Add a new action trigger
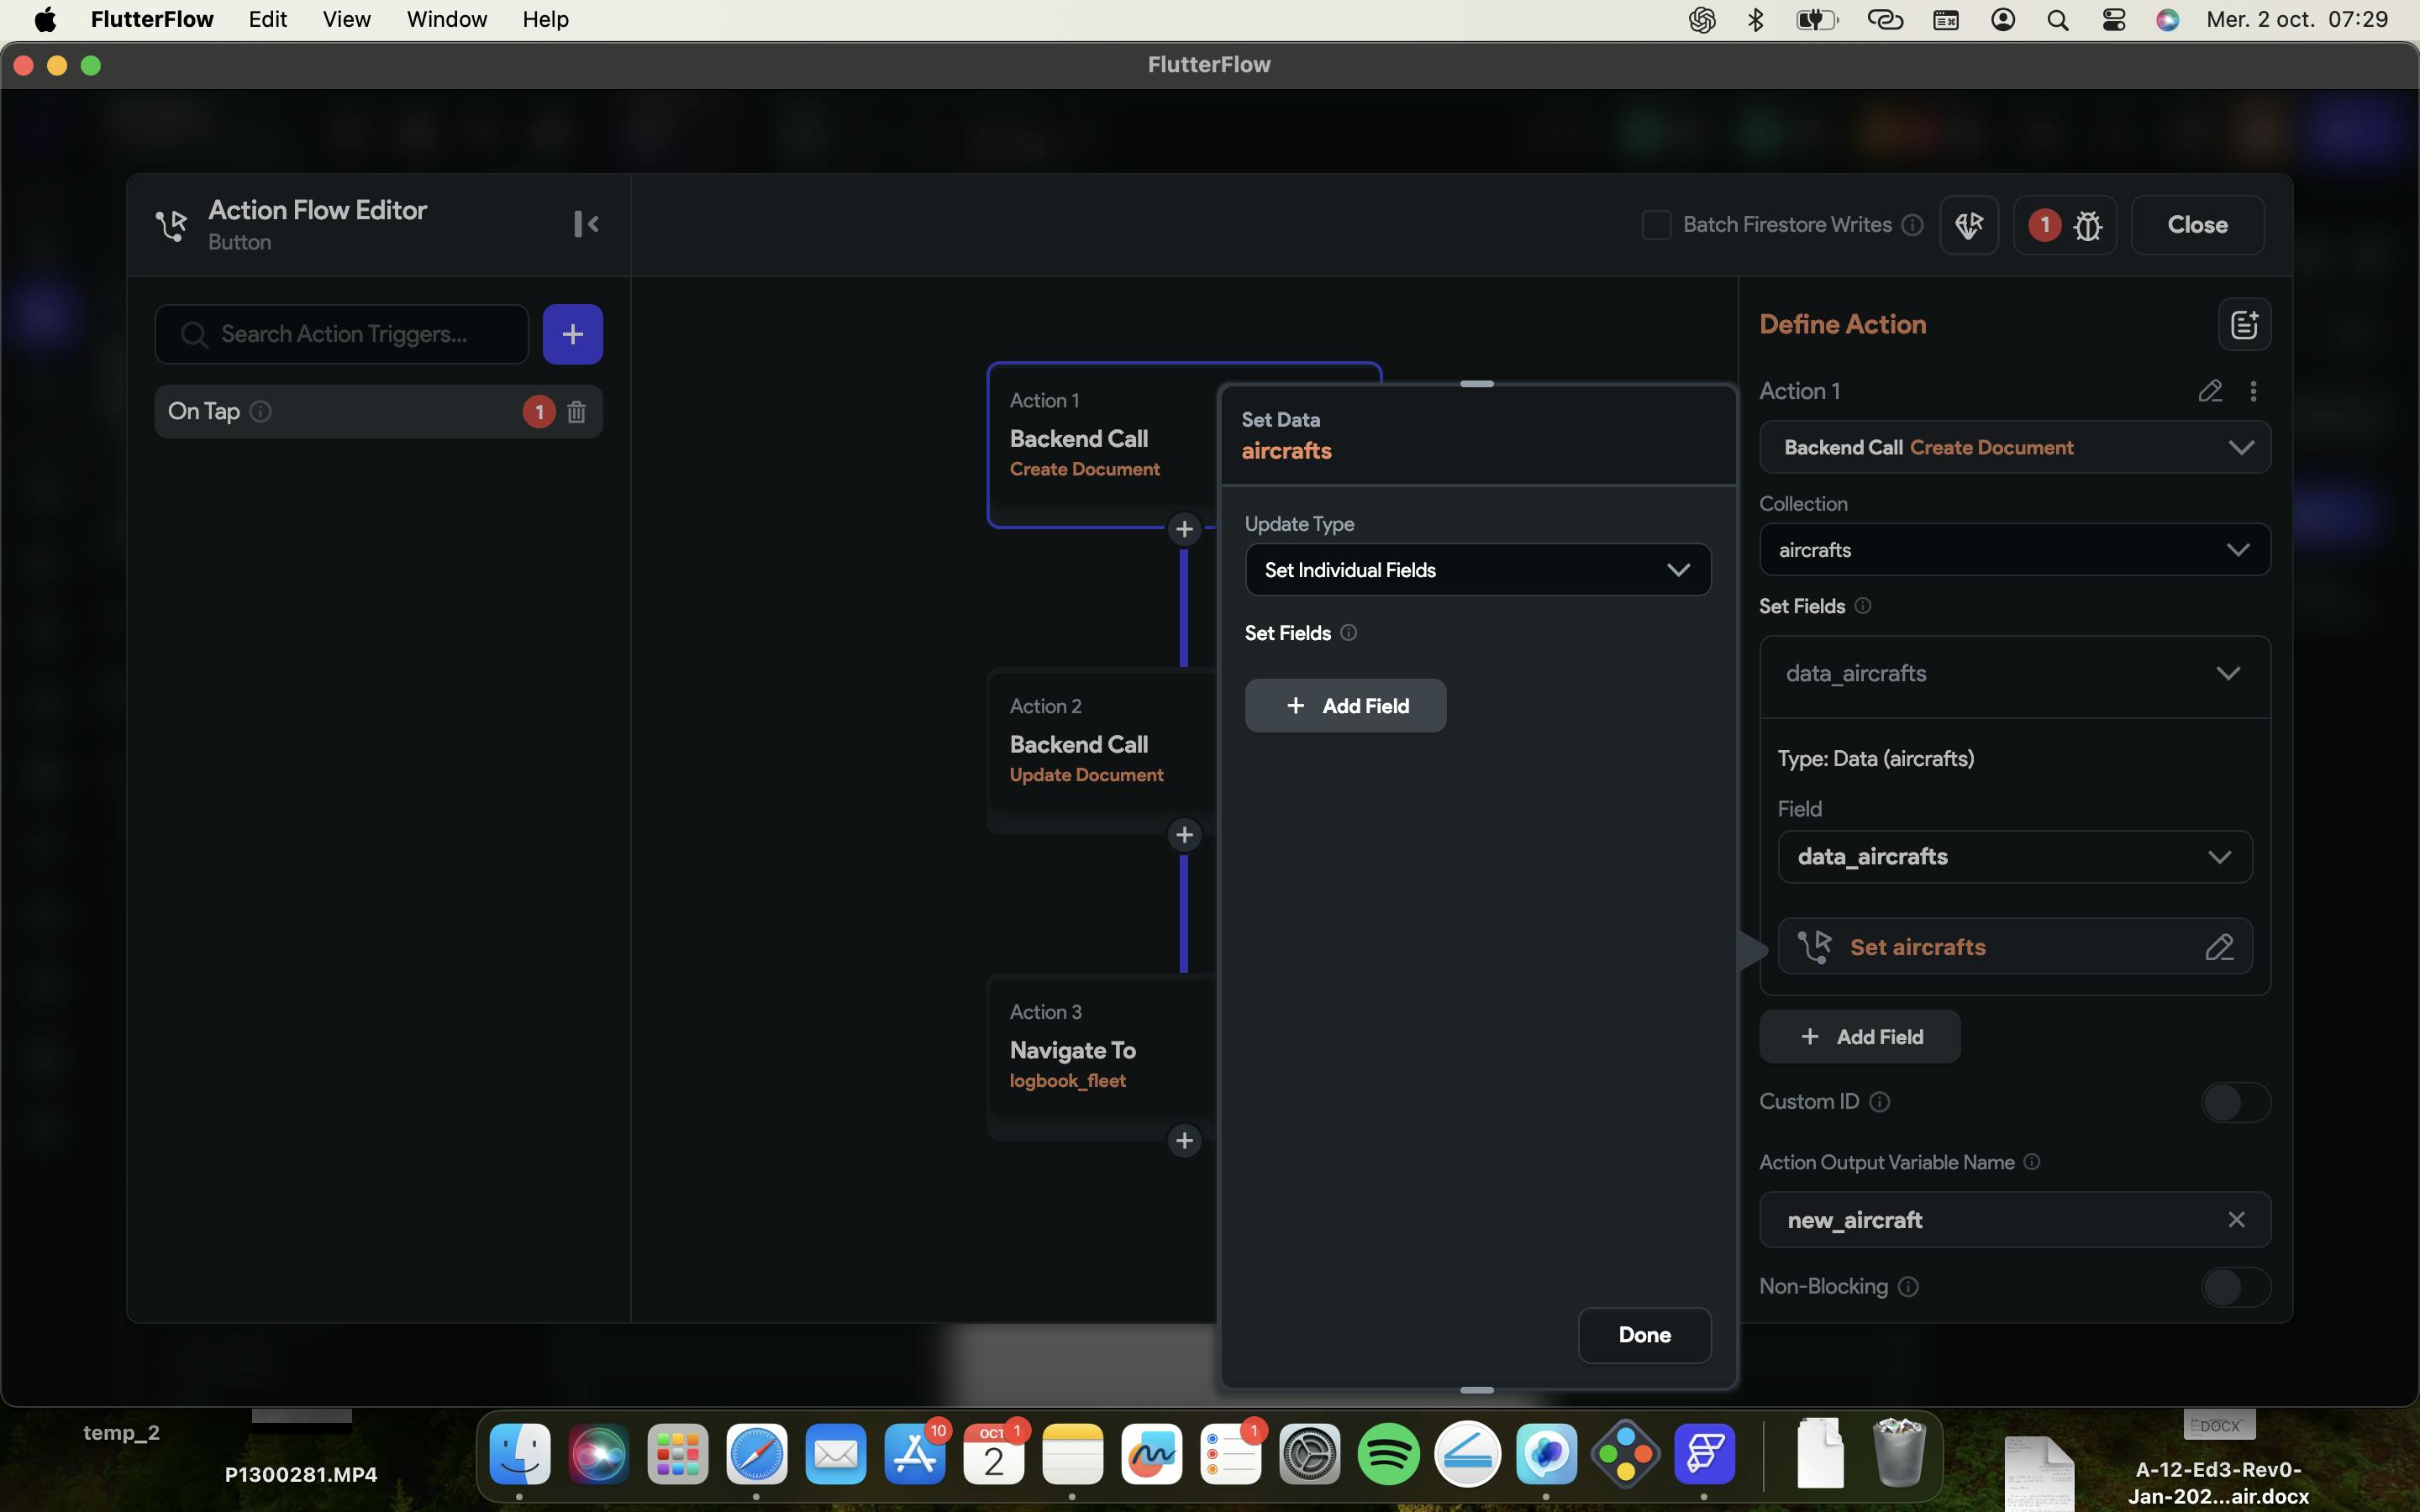The height and width of the screenshot is (1512, 2420). pyautogui.click(x=572, y=334)
